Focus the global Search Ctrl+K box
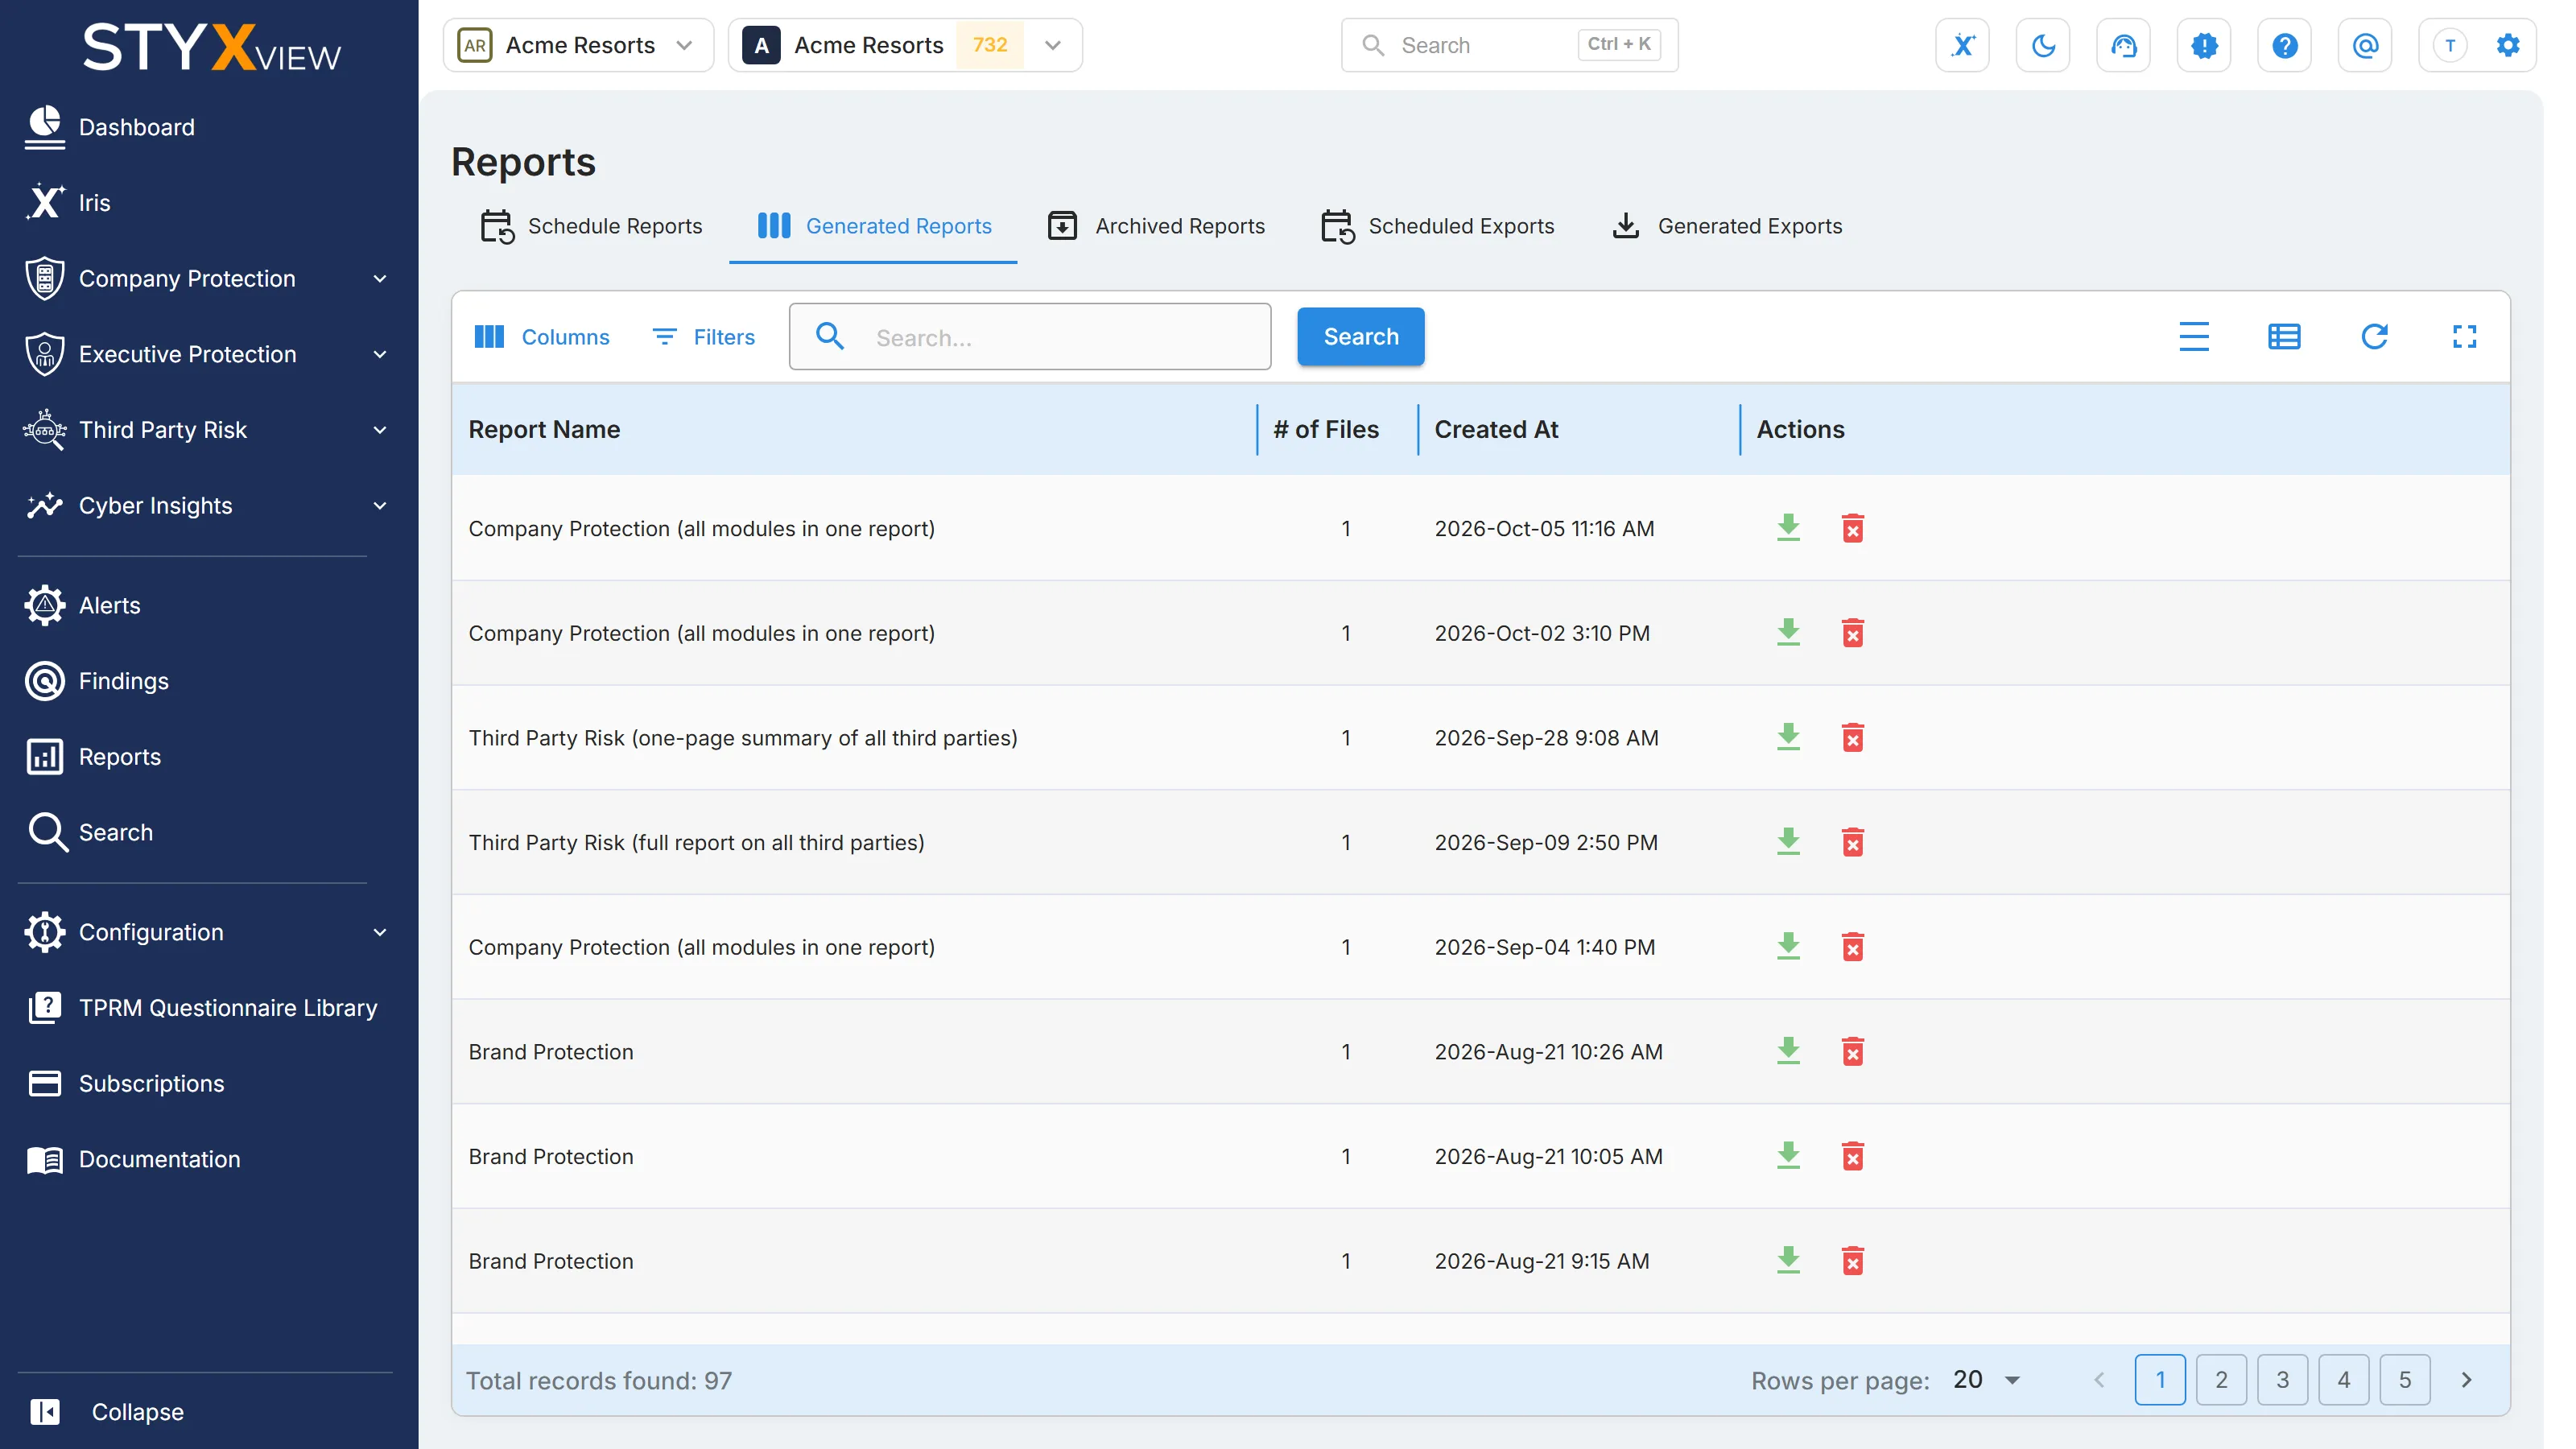Image resolution: width=2576 pixels, height=1449 pixels. pyautogui.click(x=1509, y=45)
